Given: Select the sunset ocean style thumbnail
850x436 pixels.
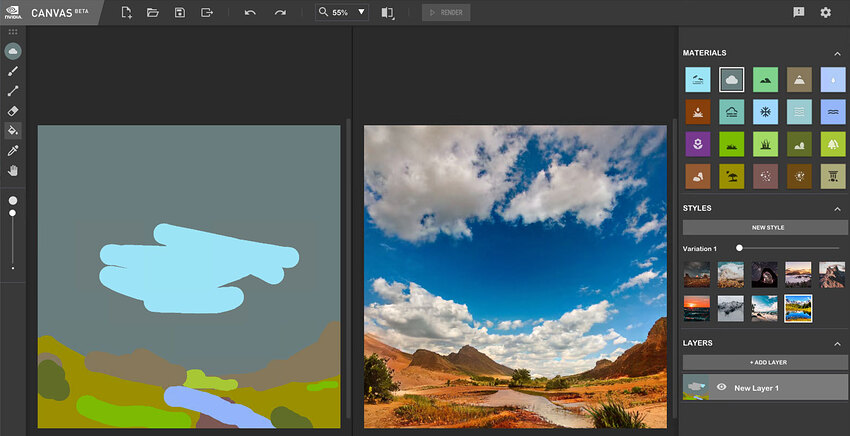Looking at the screenshot, I should pos(697,308).
